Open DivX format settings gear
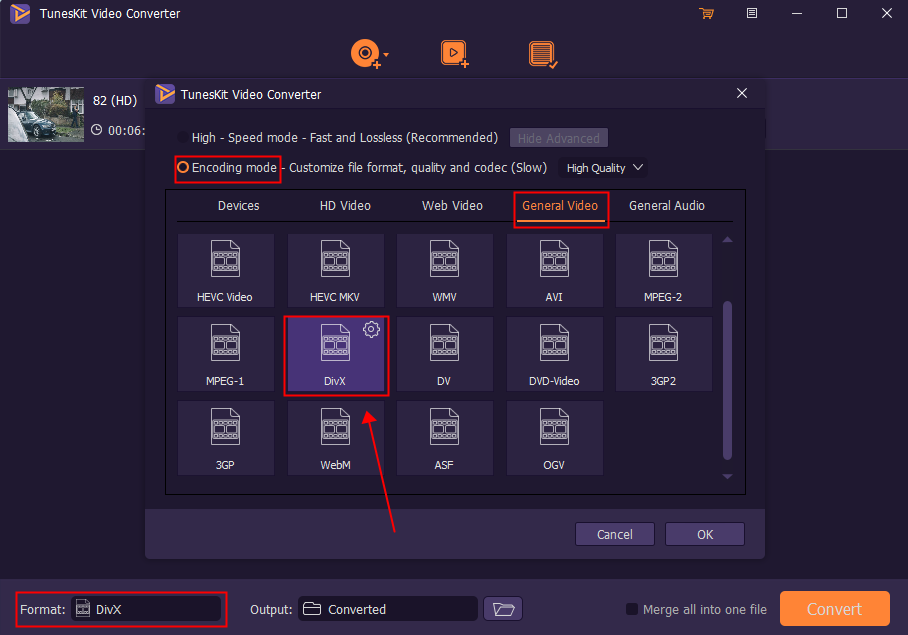908x635 pixels. click(x=371, y=329)
